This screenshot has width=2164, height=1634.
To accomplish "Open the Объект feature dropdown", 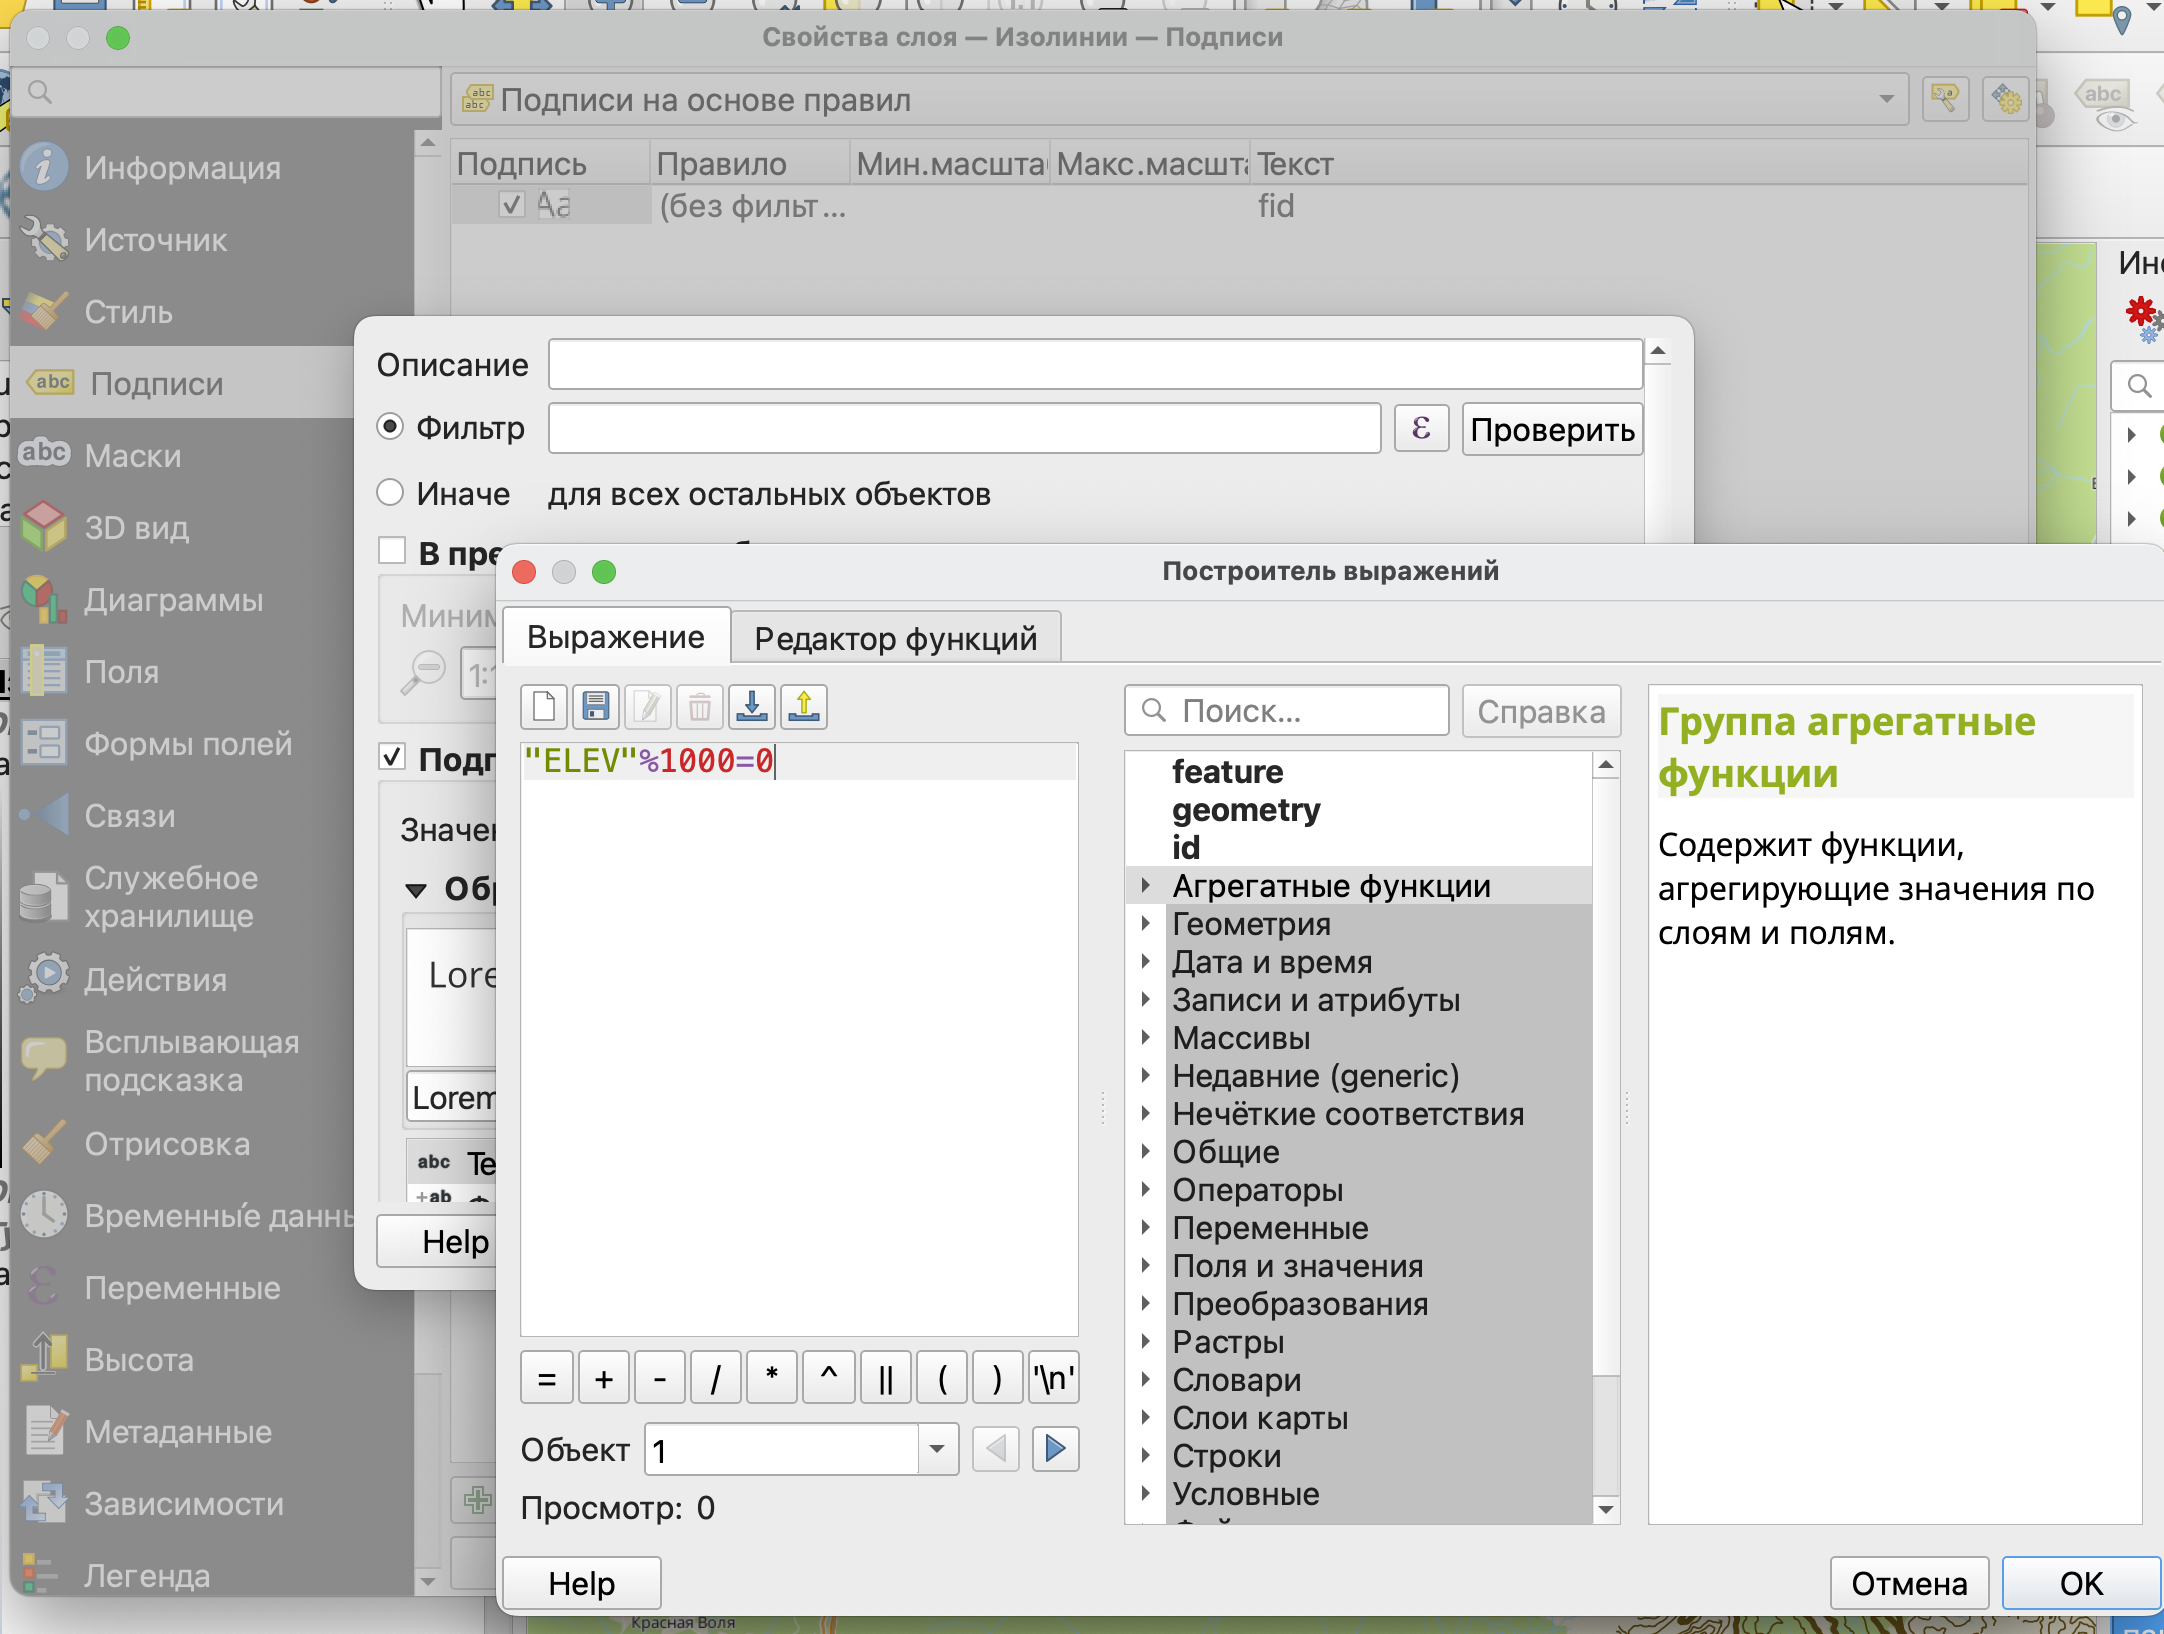I will click(x=937, y=1449).
